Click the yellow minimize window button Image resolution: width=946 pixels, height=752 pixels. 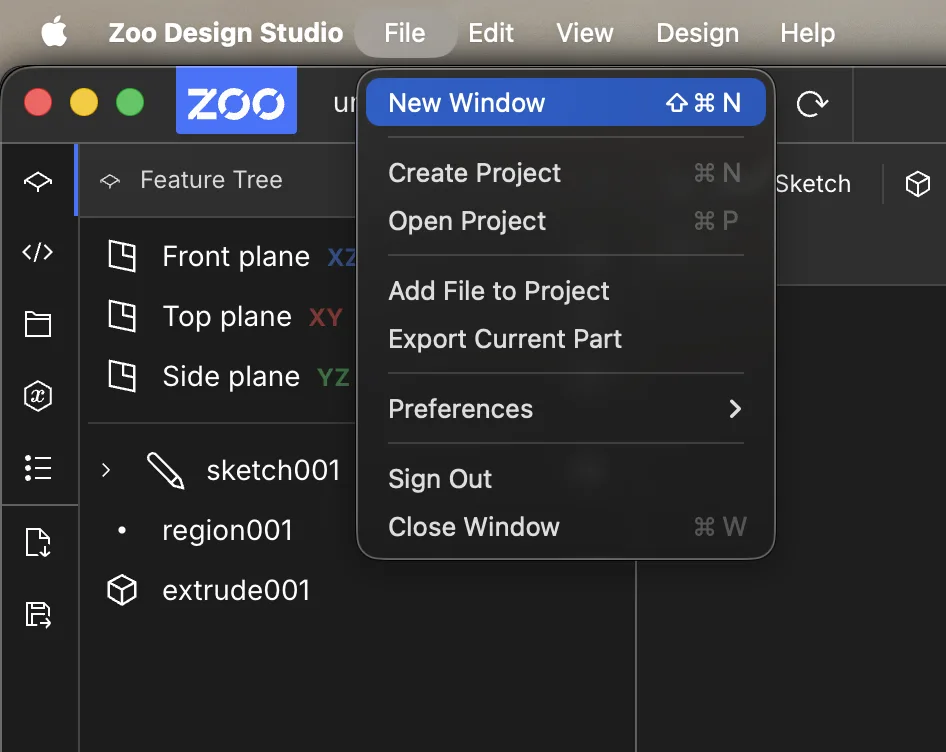point(84,101)
